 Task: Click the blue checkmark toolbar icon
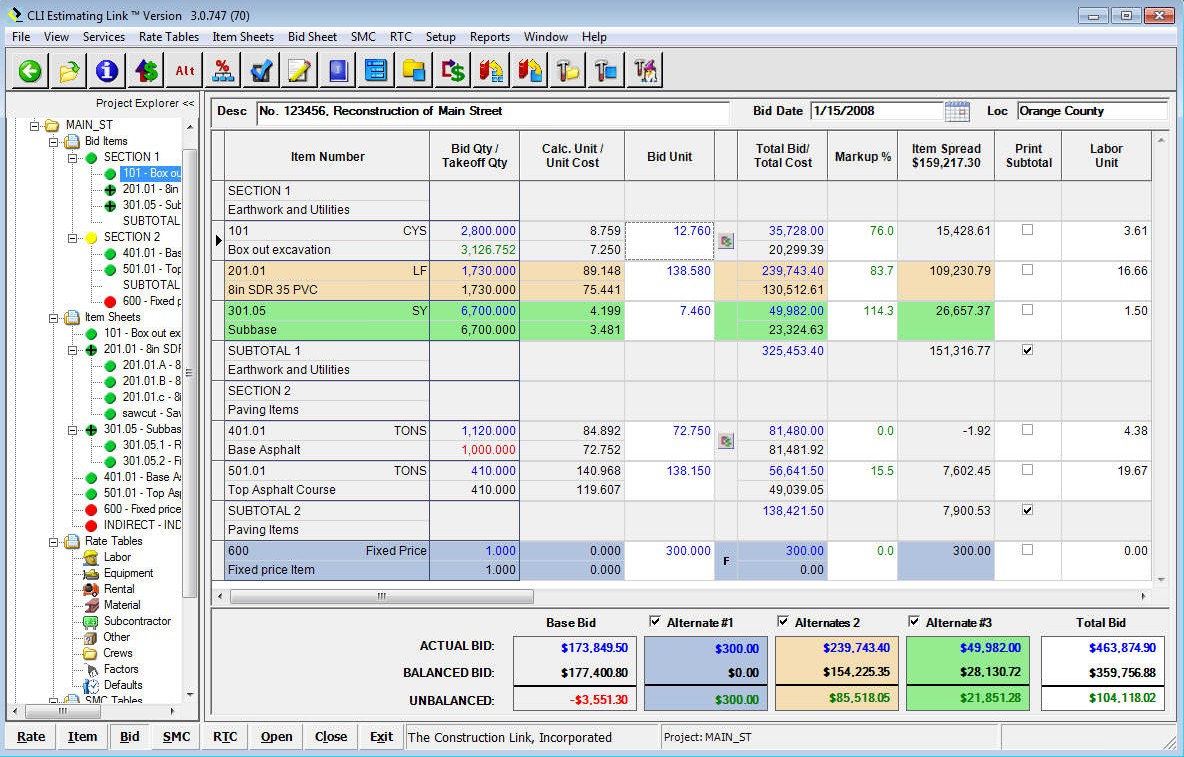[261, 71]
